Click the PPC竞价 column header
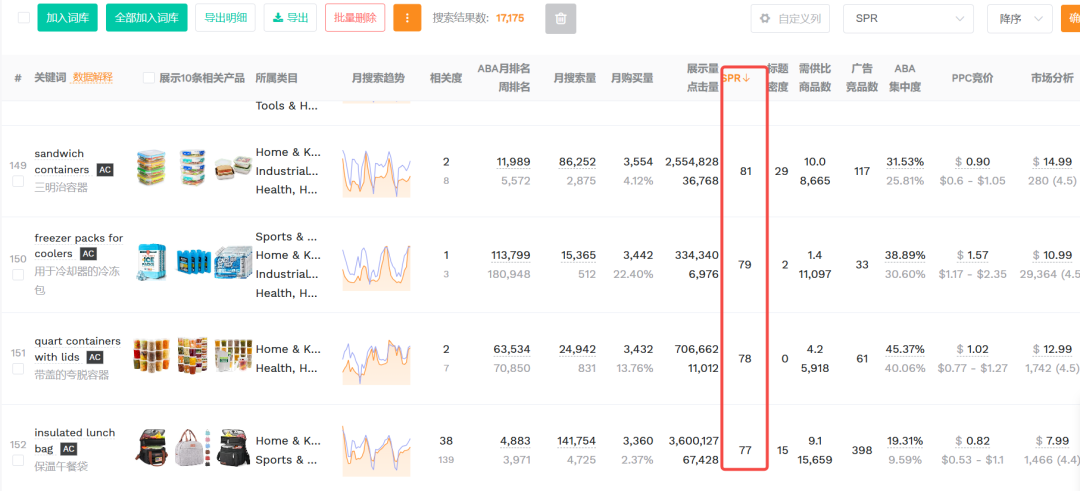This screenshot has height=491, width=1080. pyautogui.click(x=972, y=78)
